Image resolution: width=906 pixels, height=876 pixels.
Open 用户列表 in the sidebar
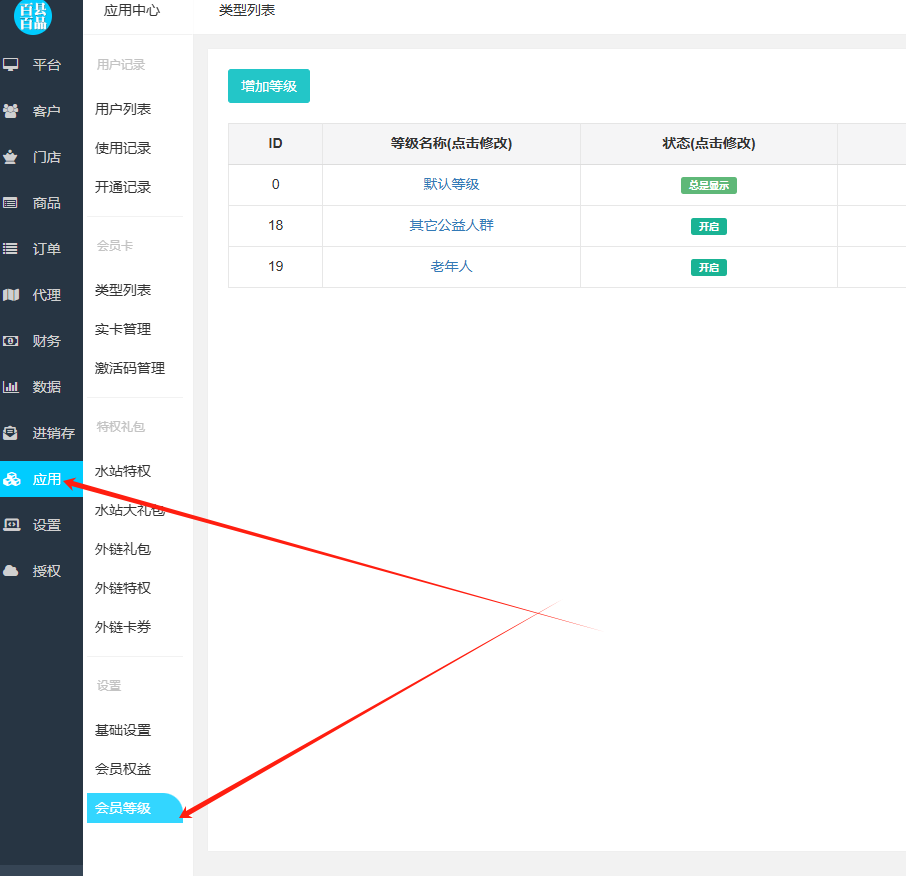click(123, 109)
